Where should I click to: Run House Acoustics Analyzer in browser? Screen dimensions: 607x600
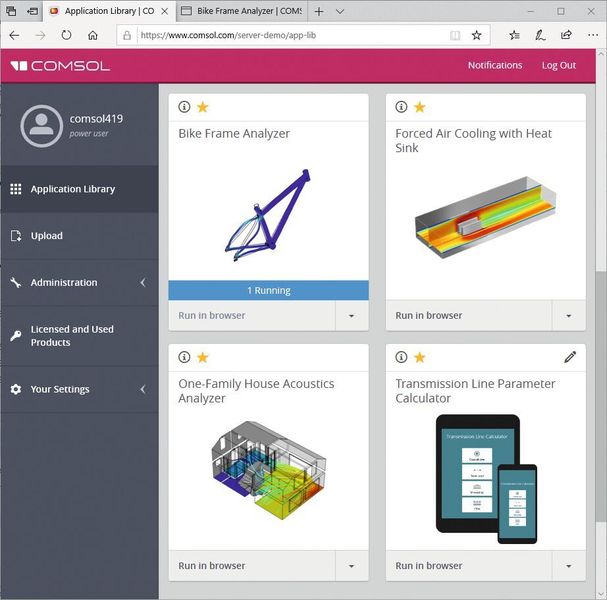[252, 566]
